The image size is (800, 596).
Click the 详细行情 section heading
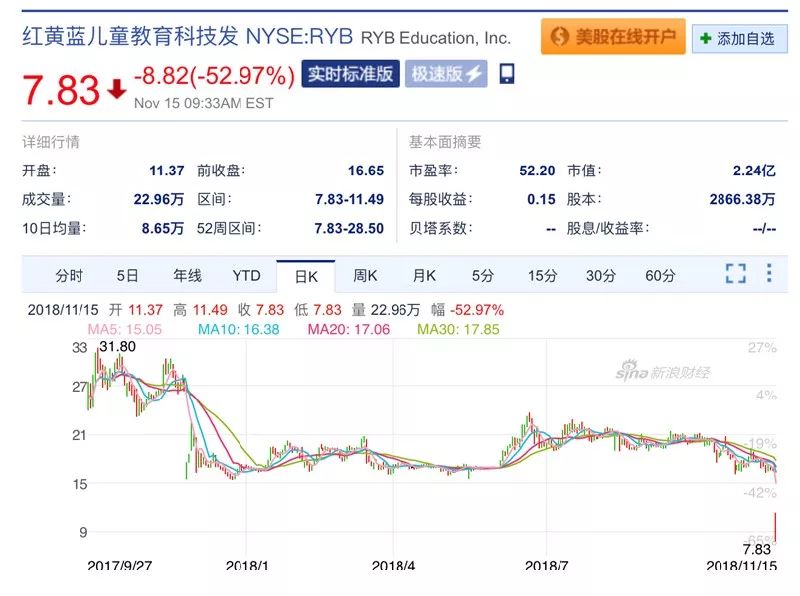(x=51, y=142)
